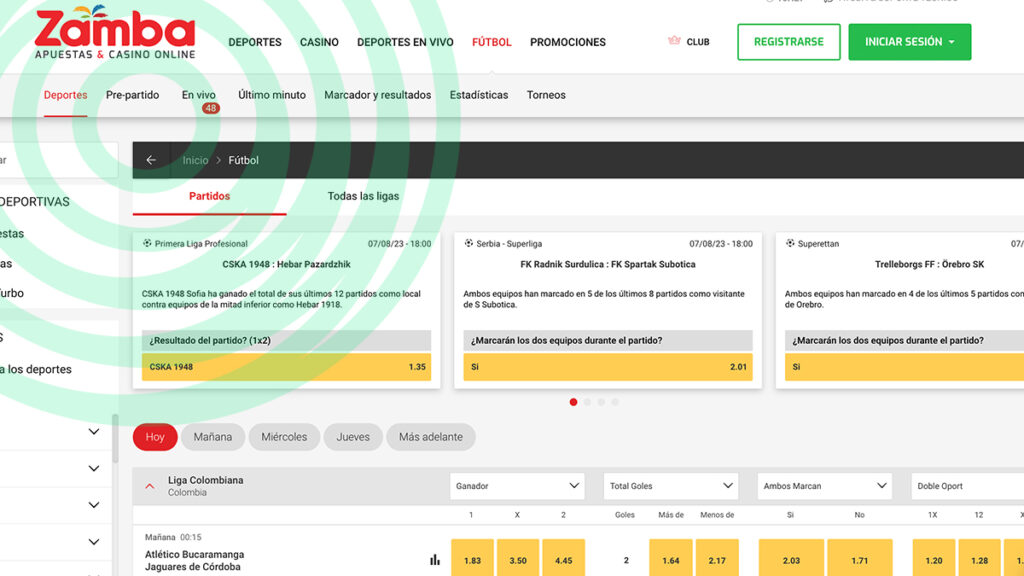Screen dimensions: 1024x576
Task: Go to third carousel dot
Action: 601,402
